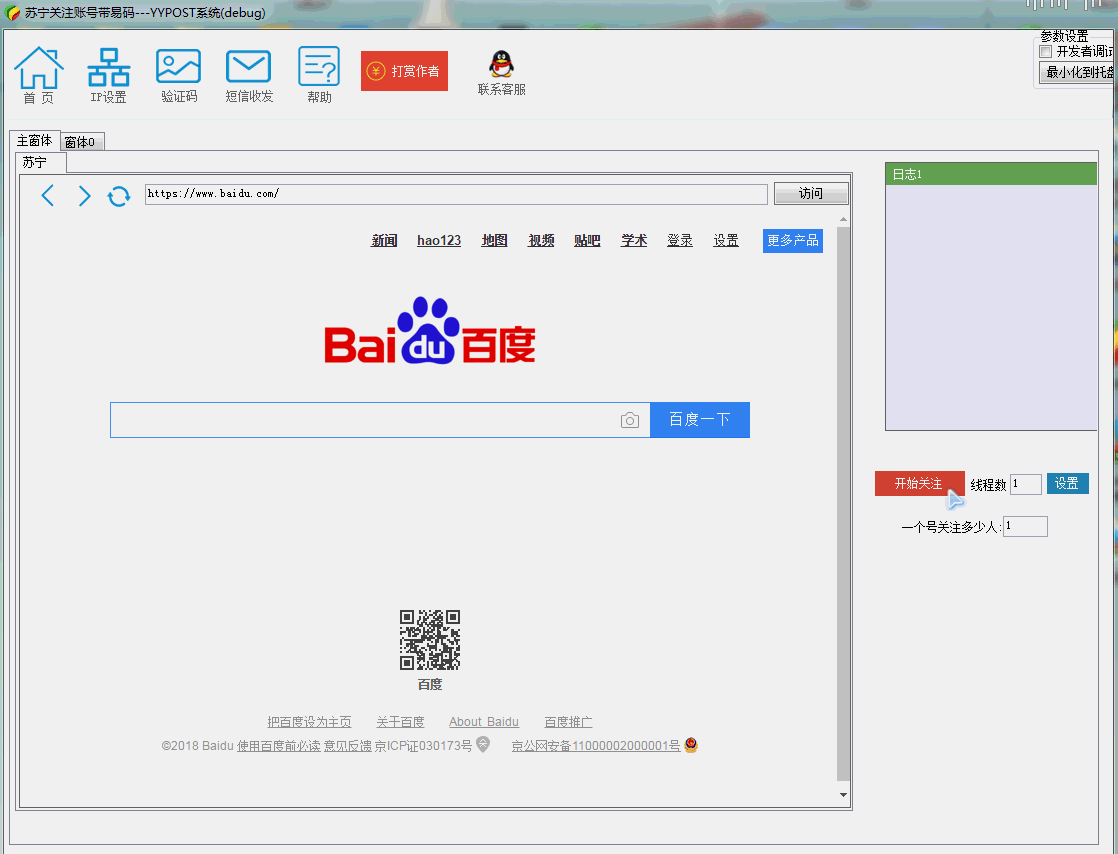Open the 更多产品 button on Baidu
The width and height of the screenshot is (1118, 854).
(792, 240)
